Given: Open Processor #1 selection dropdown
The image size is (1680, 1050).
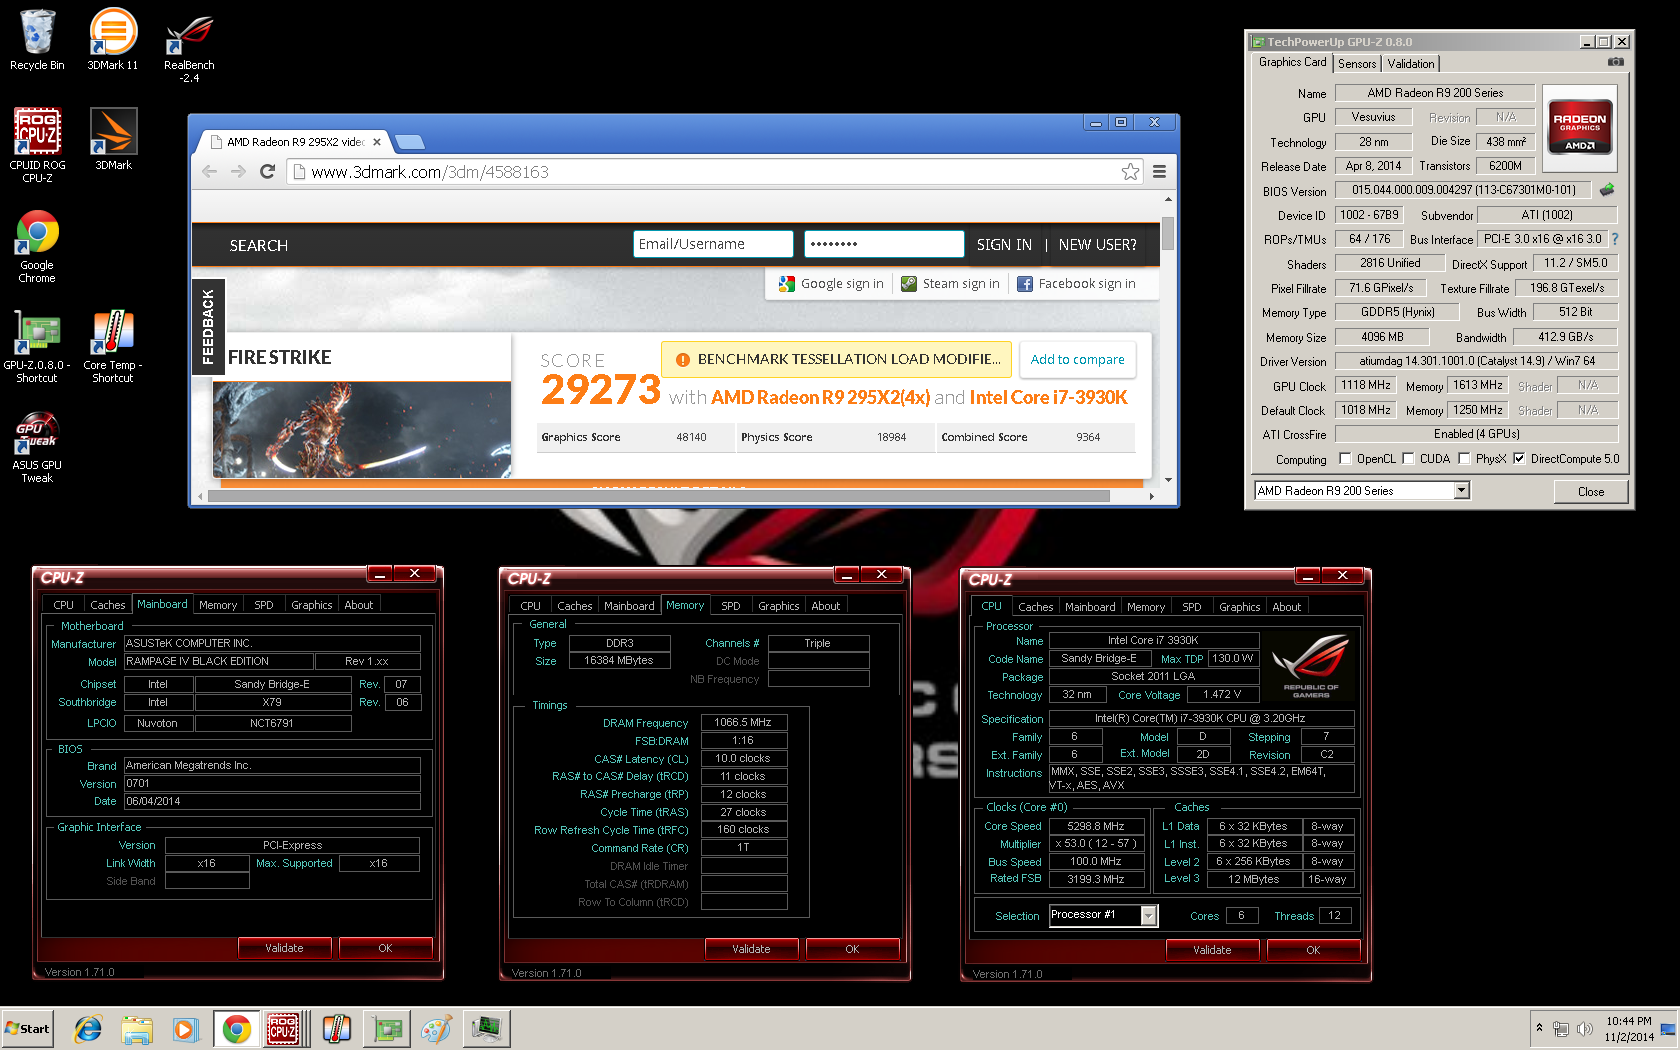Looking at the screenshot, I should [x=1148, y=915].
